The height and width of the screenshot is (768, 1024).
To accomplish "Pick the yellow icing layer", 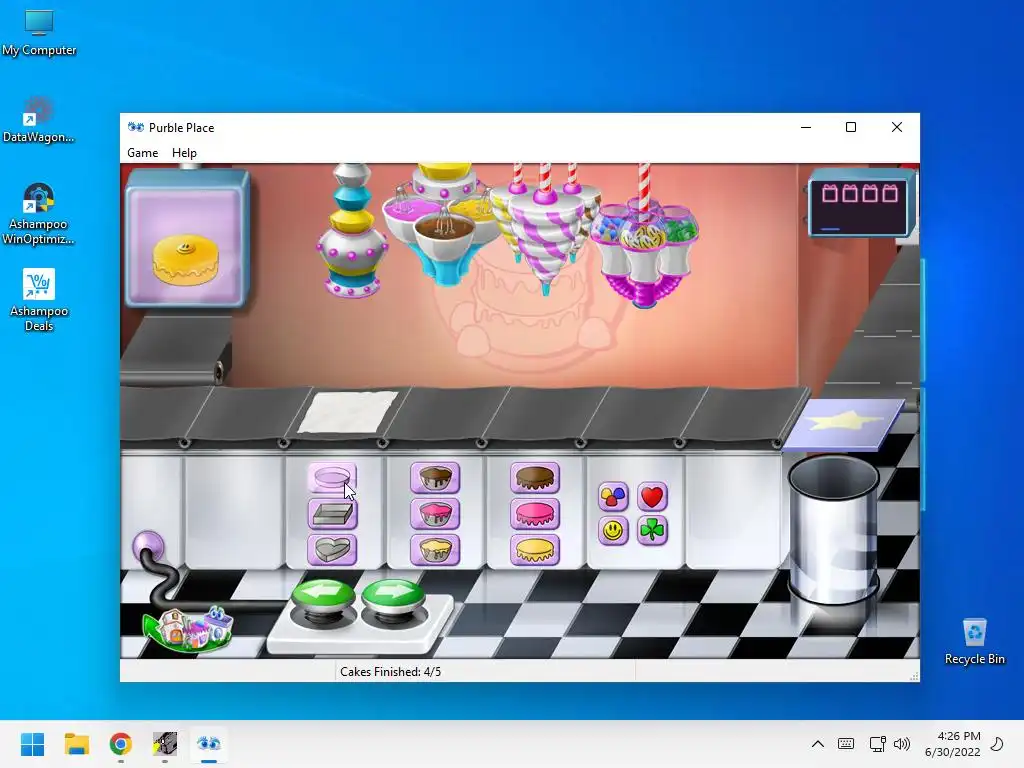I will [535, 550].
